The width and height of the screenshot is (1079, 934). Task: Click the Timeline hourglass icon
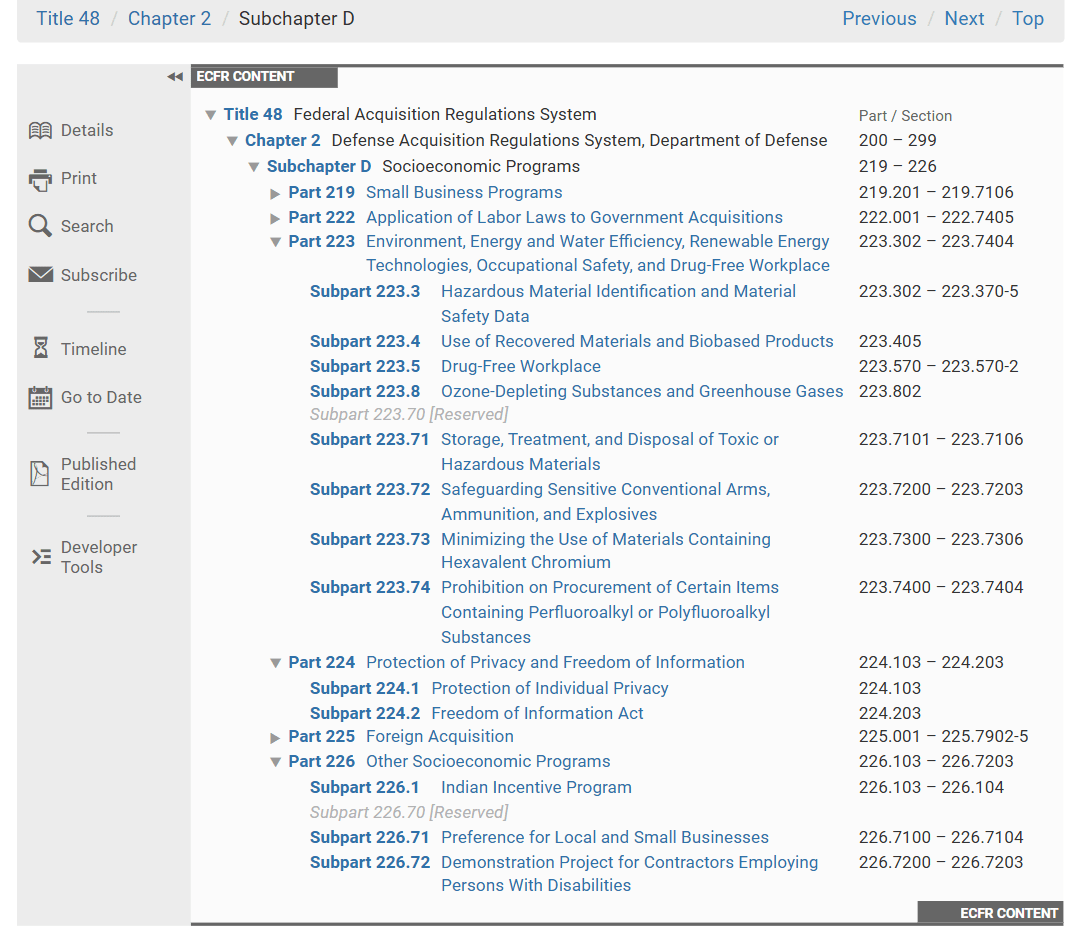(x=41, y=348)
